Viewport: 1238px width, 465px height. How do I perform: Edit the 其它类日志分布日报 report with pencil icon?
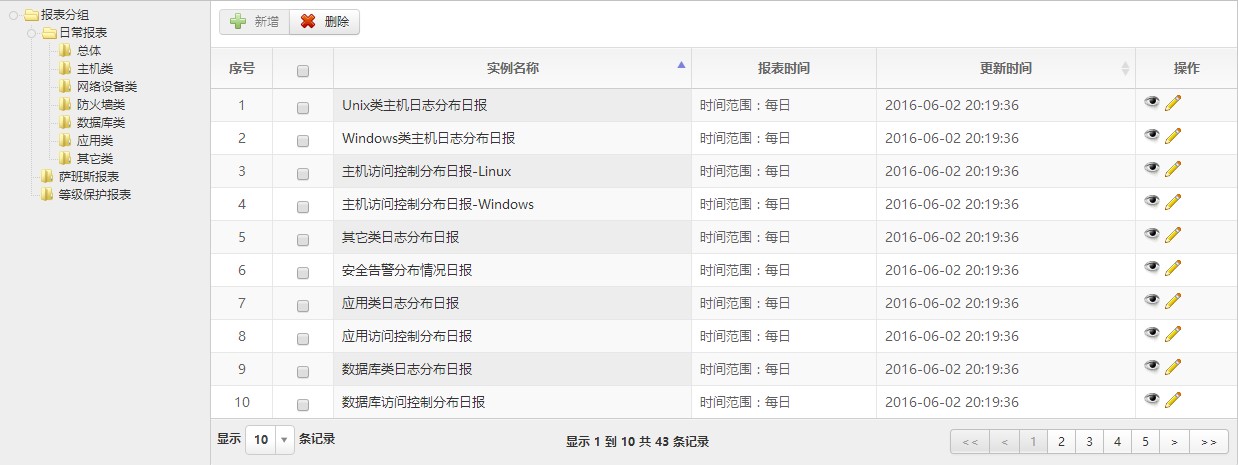(1173, 235)
